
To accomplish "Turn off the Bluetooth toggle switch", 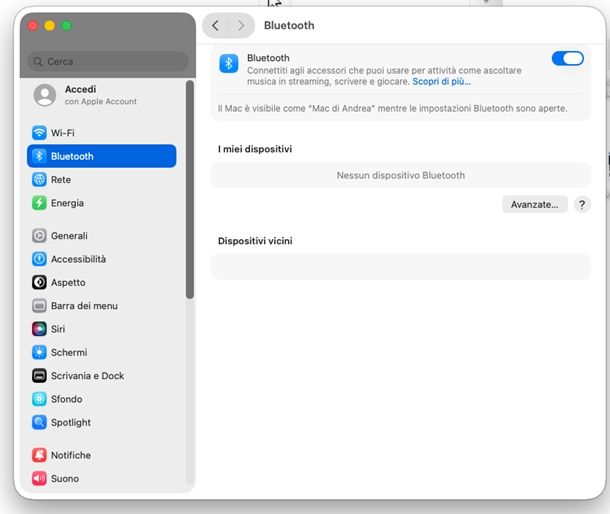I will pyautogui.click(x=567, y=59).
